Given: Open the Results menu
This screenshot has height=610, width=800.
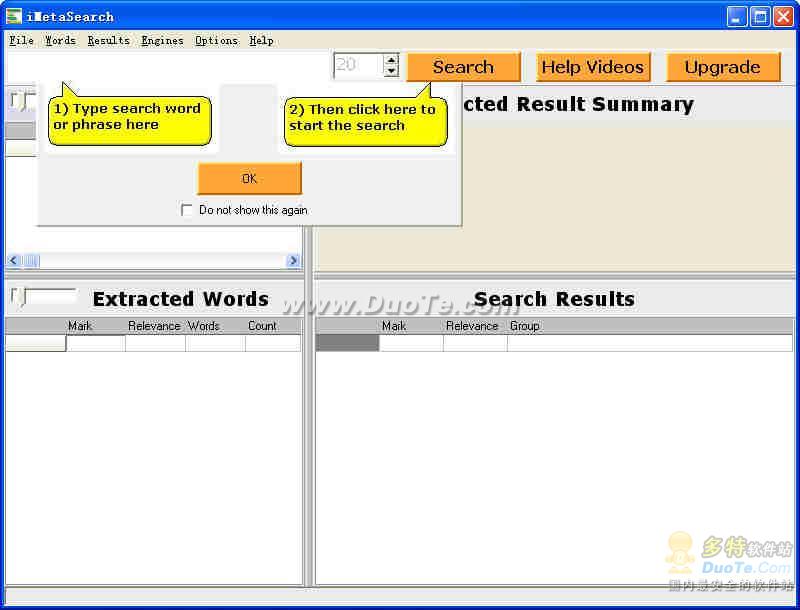Looking at the screenshot, I should [109, 40].
